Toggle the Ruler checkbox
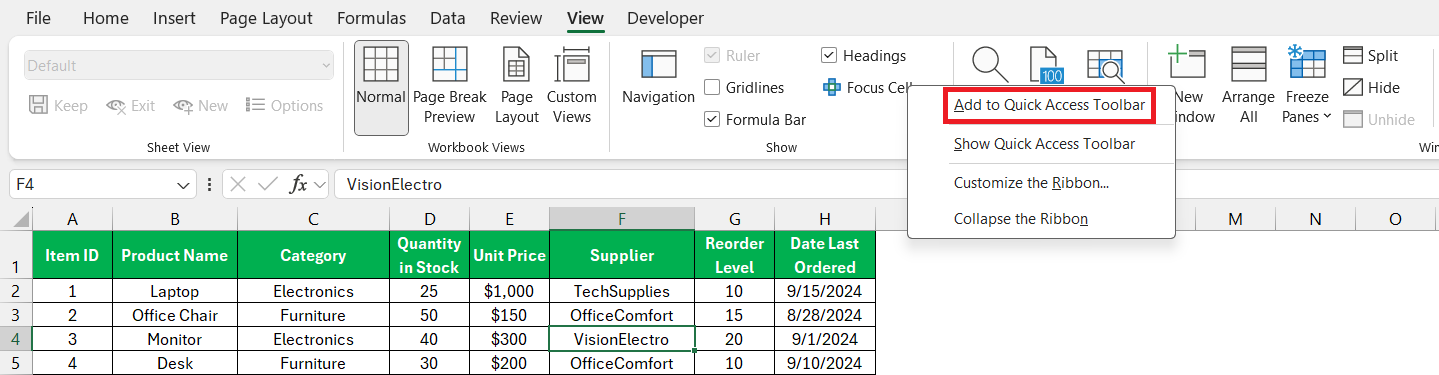 point(712,56)
